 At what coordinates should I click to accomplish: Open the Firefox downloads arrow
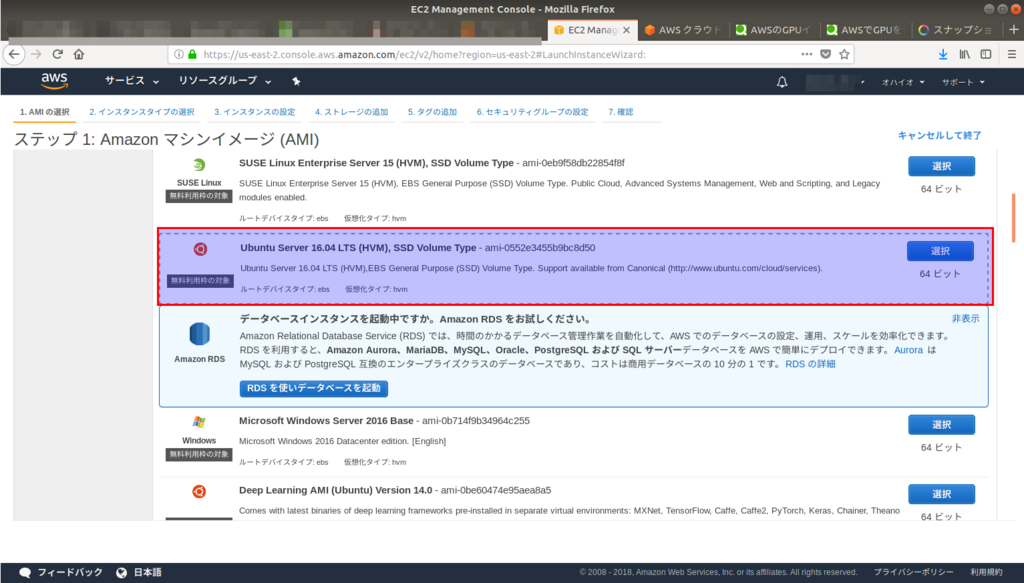pos(943,55)
